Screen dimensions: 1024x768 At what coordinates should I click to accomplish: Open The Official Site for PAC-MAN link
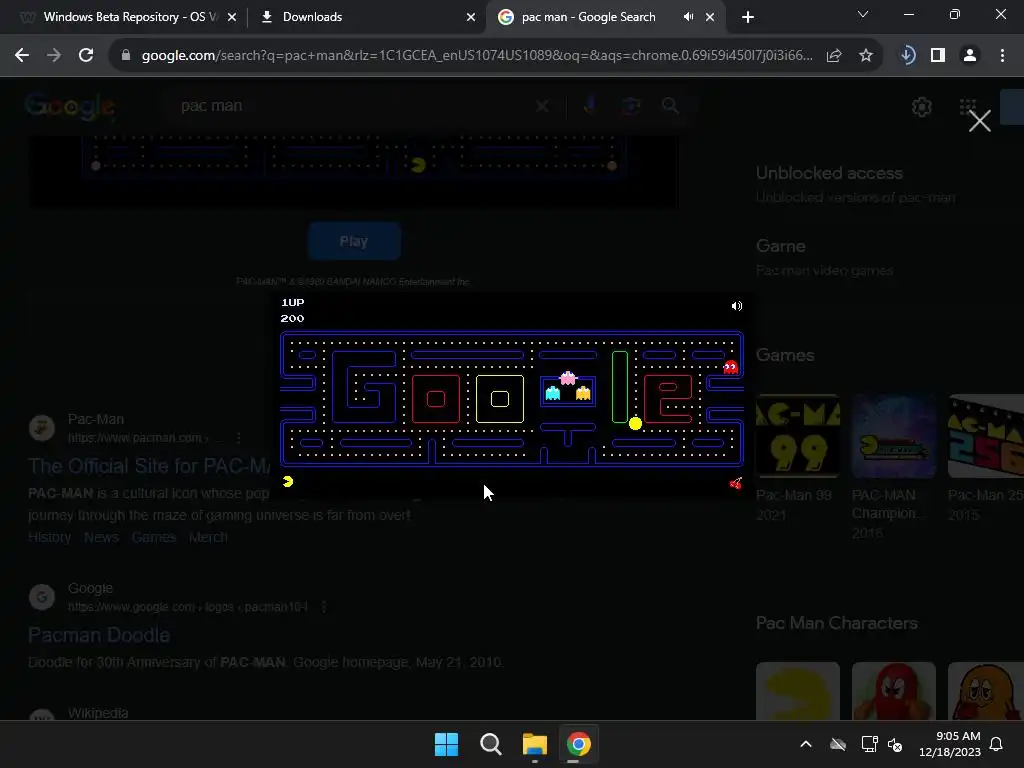149,466
